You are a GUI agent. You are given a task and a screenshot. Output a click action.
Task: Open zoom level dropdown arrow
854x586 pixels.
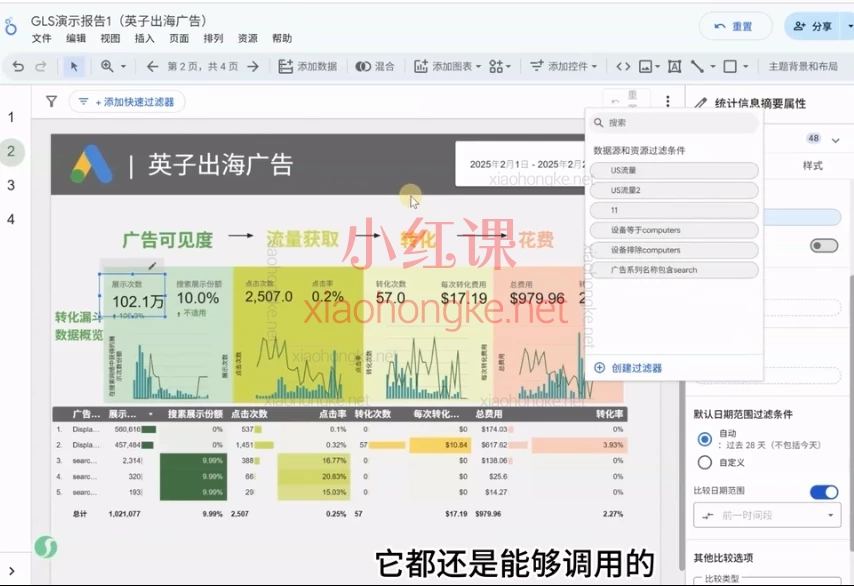pyautogui.click(x=123, y=66)
